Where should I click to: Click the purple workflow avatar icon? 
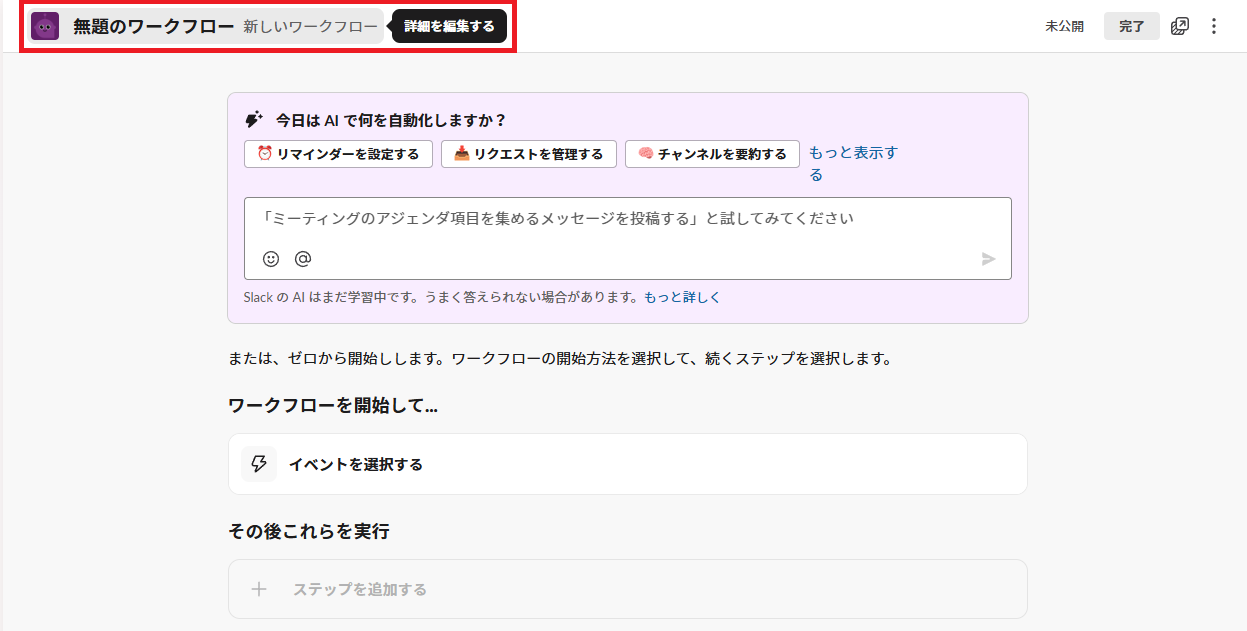pos(45,26)
